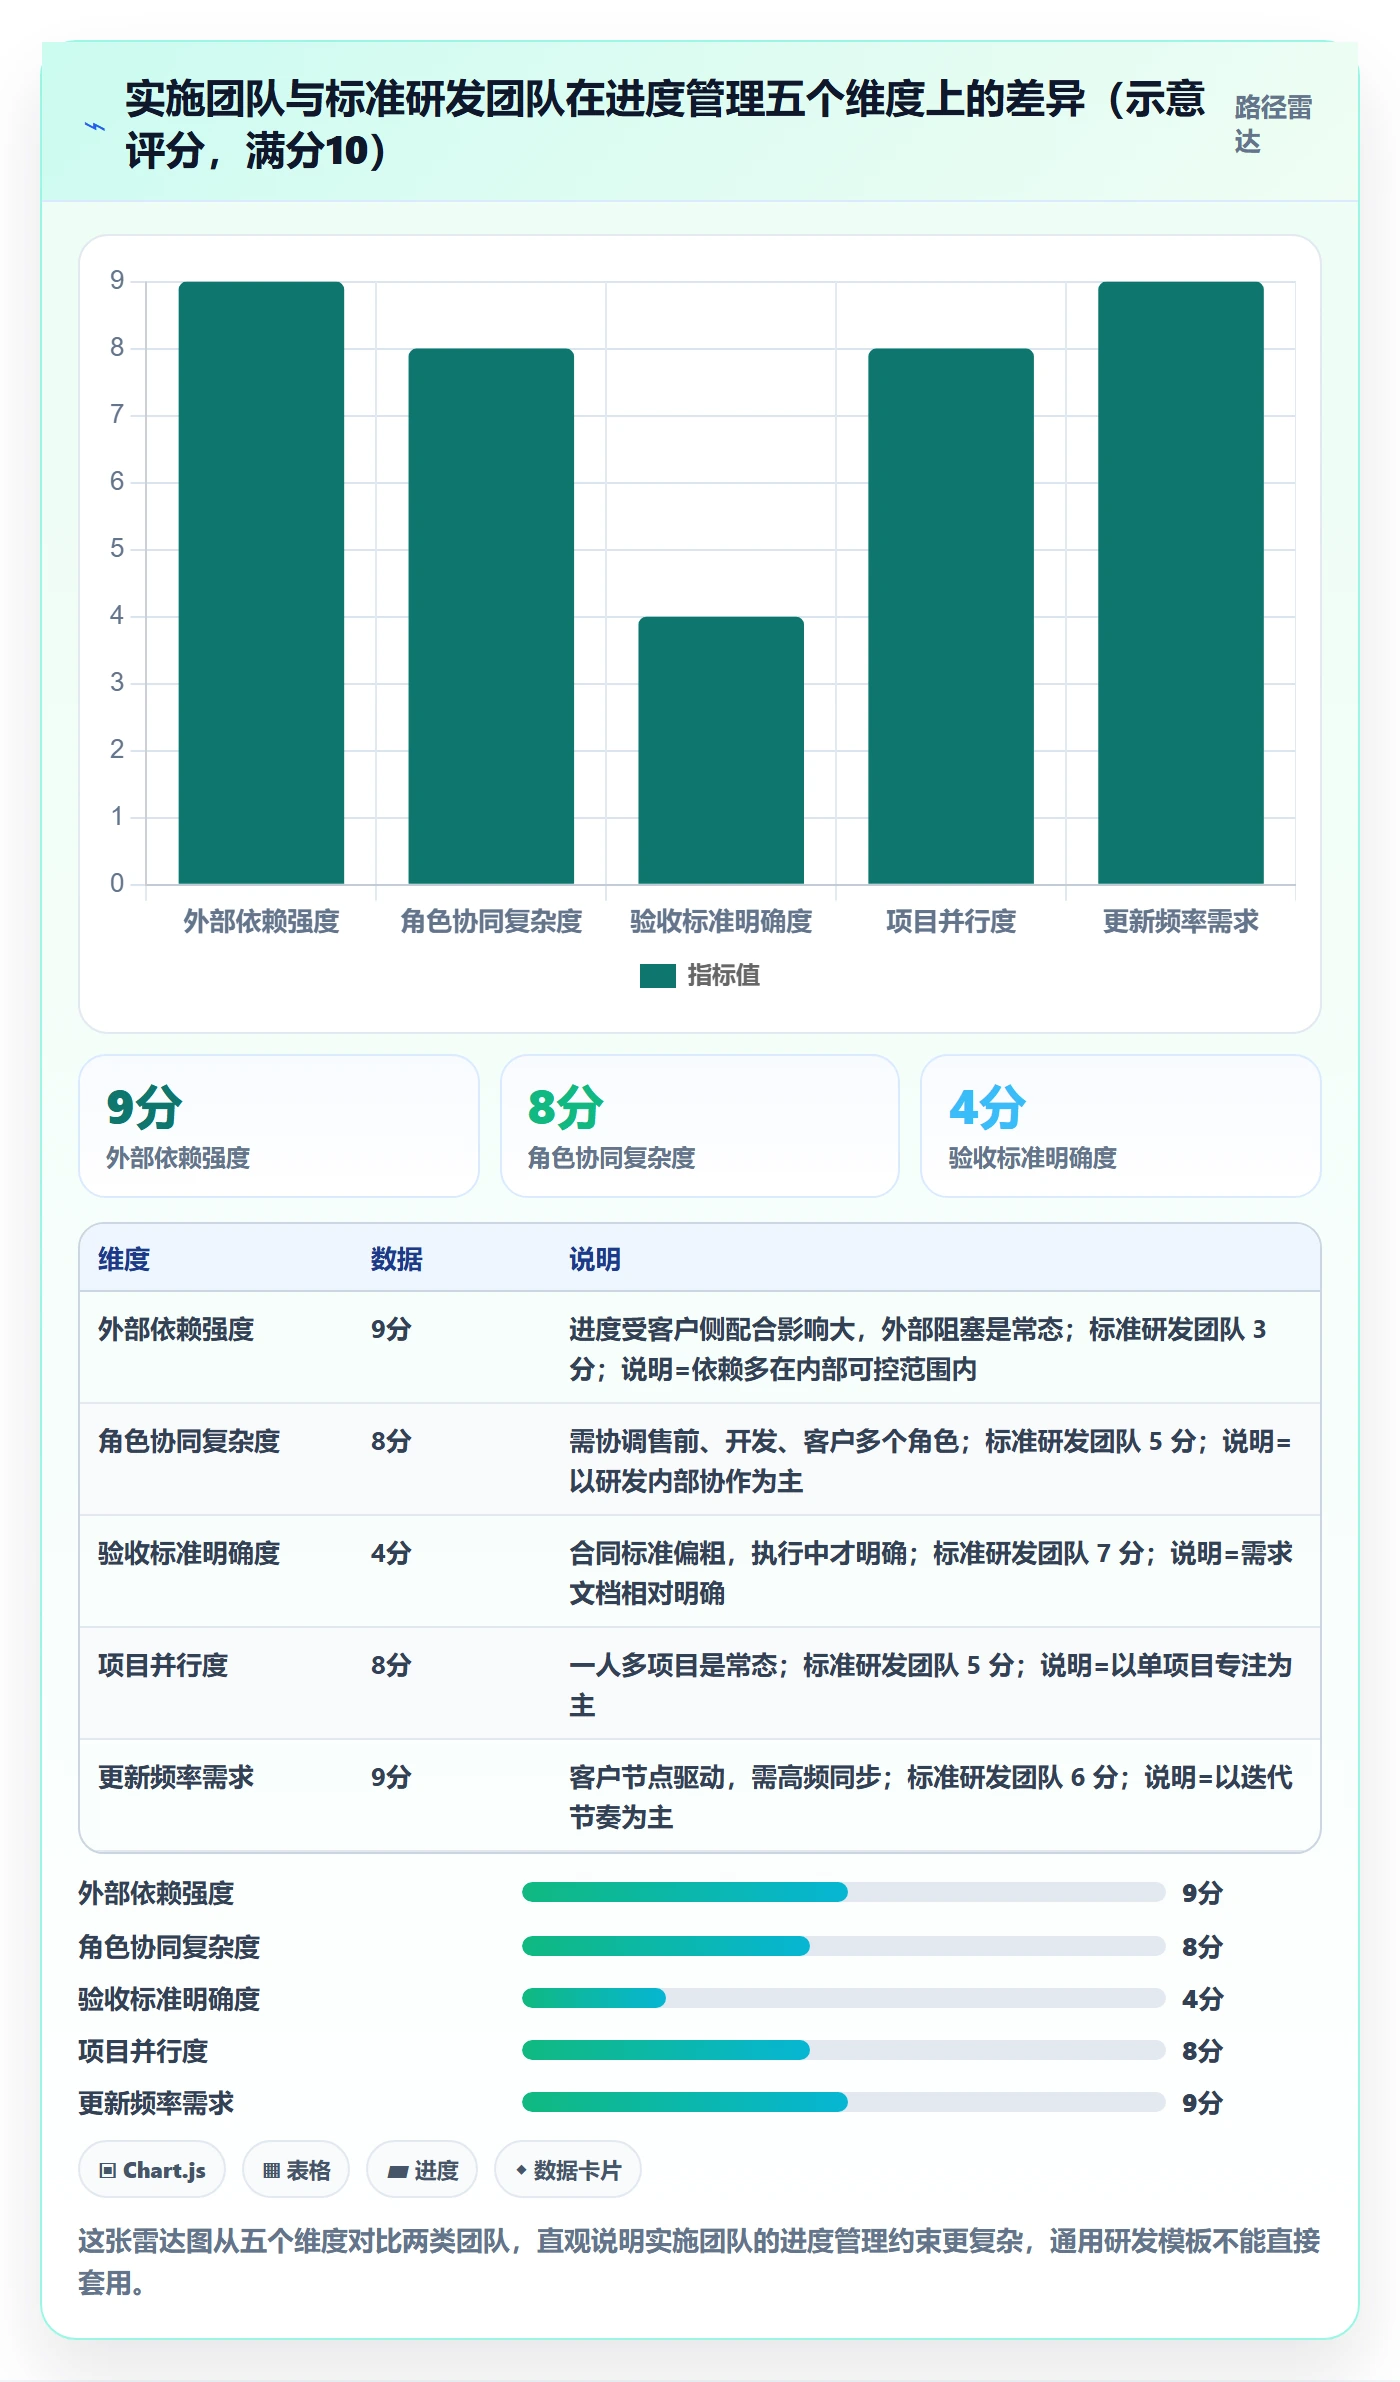Select table cell 角色协同复杂度
This screenshot has width=1400, height=2382.
(189, 1442)
